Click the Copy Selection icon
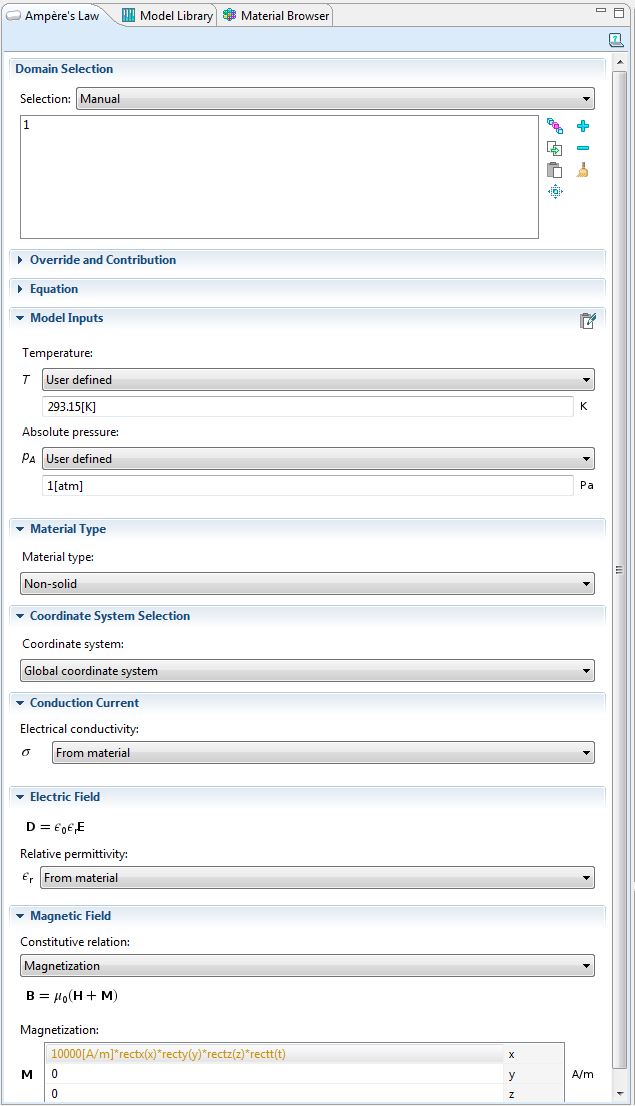The width and height of the screenshot is (635, 1106). click(554, 148)
